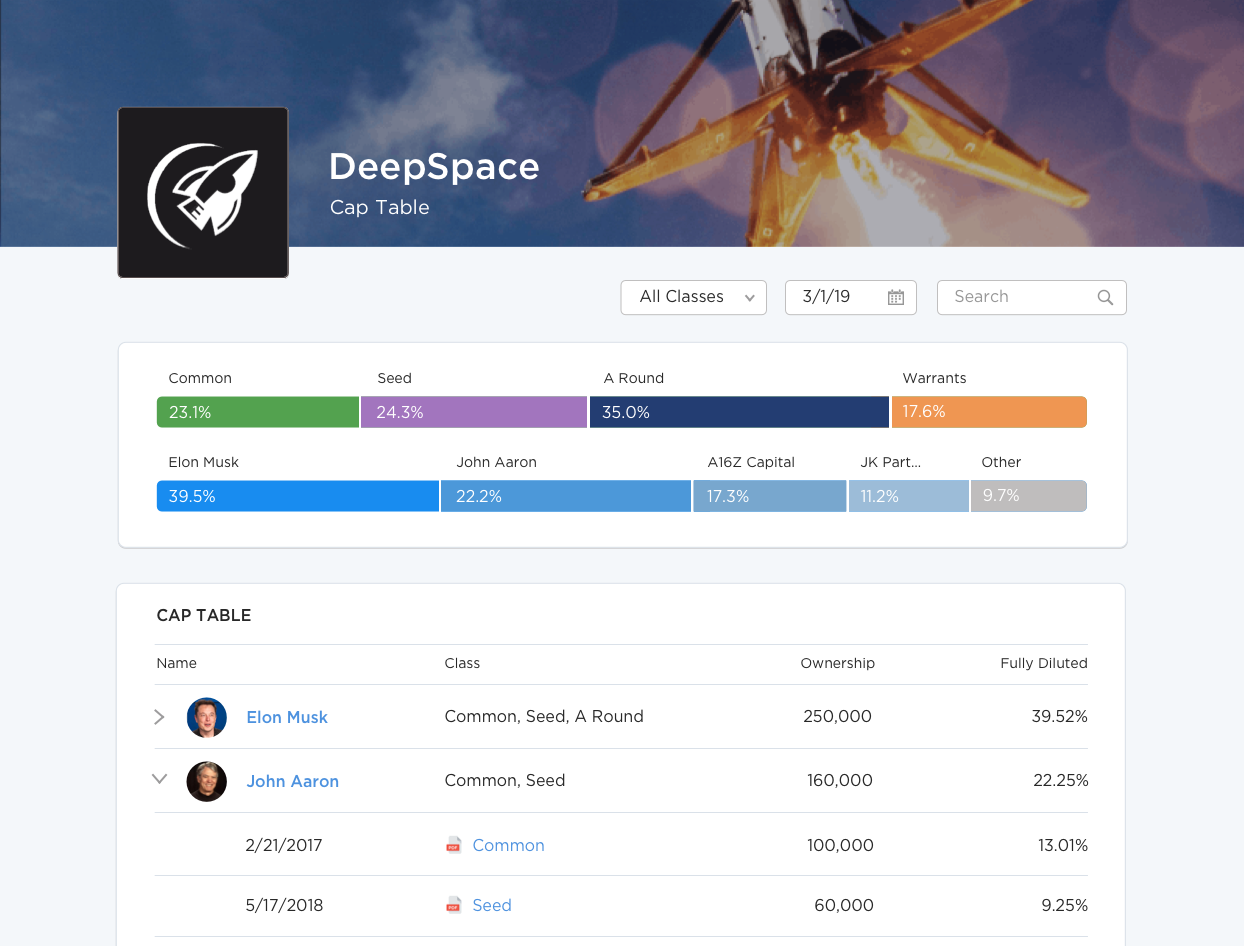This screenshot has width=1244, height=946.
Task: Select the JK Part... 11.2% bar
Action: (909, 496)
